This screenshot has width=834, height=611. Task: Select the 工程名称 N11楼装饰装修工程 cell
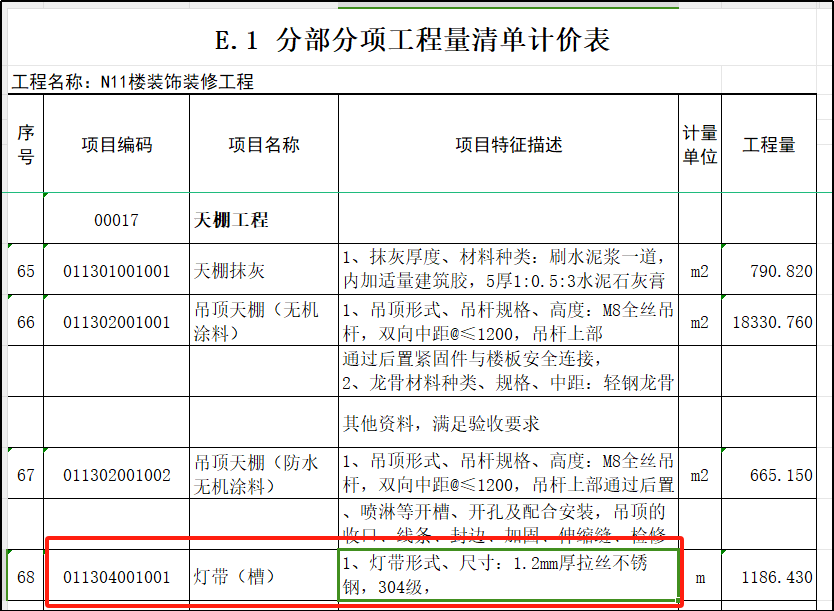click(133, 82)
